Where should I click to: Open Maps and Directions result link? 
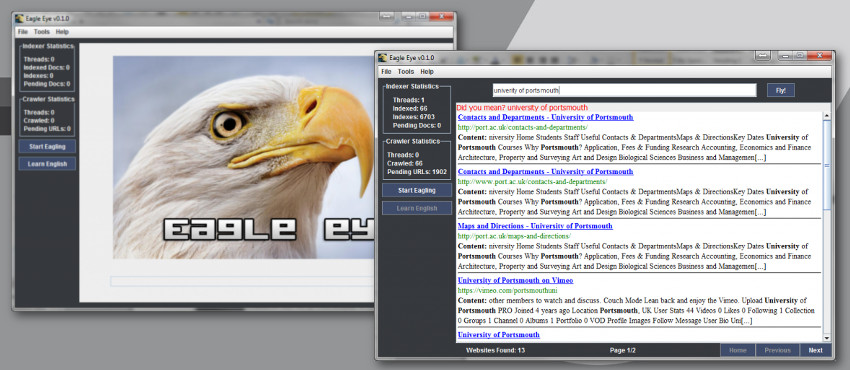(535, 226)
